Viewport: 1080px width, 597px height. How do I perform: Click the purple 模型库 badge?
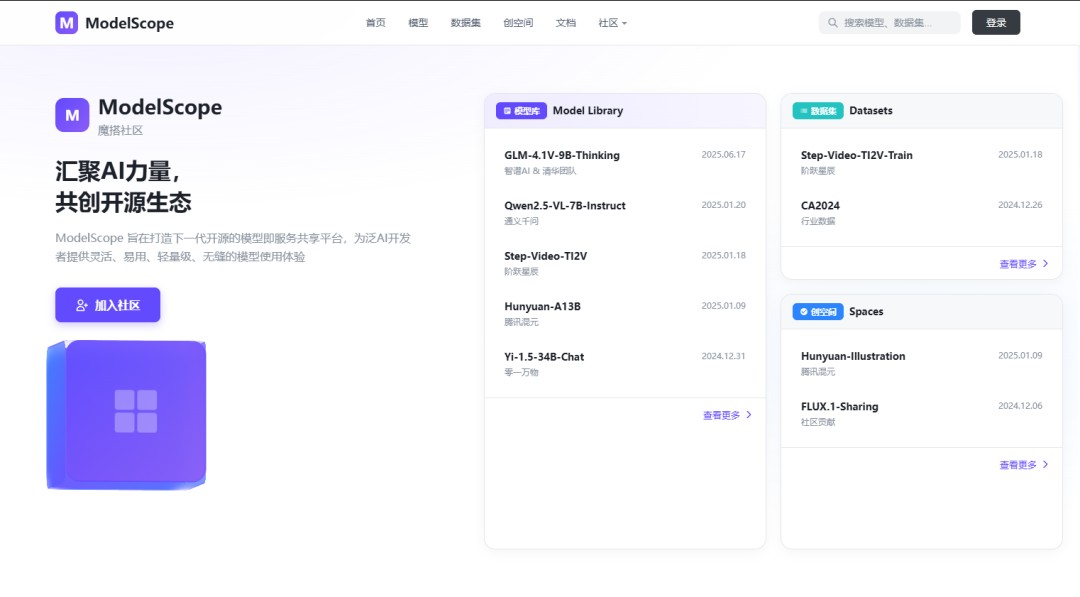point(521,111)
